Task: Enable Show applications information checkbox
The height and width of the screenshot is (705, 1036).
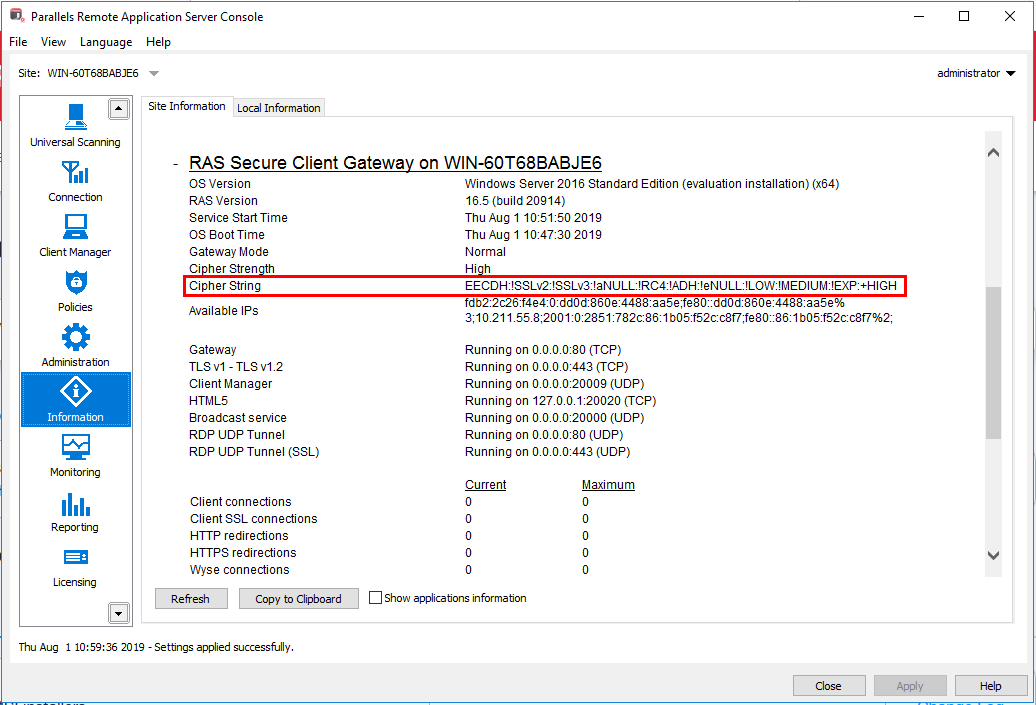Action: 376,598
